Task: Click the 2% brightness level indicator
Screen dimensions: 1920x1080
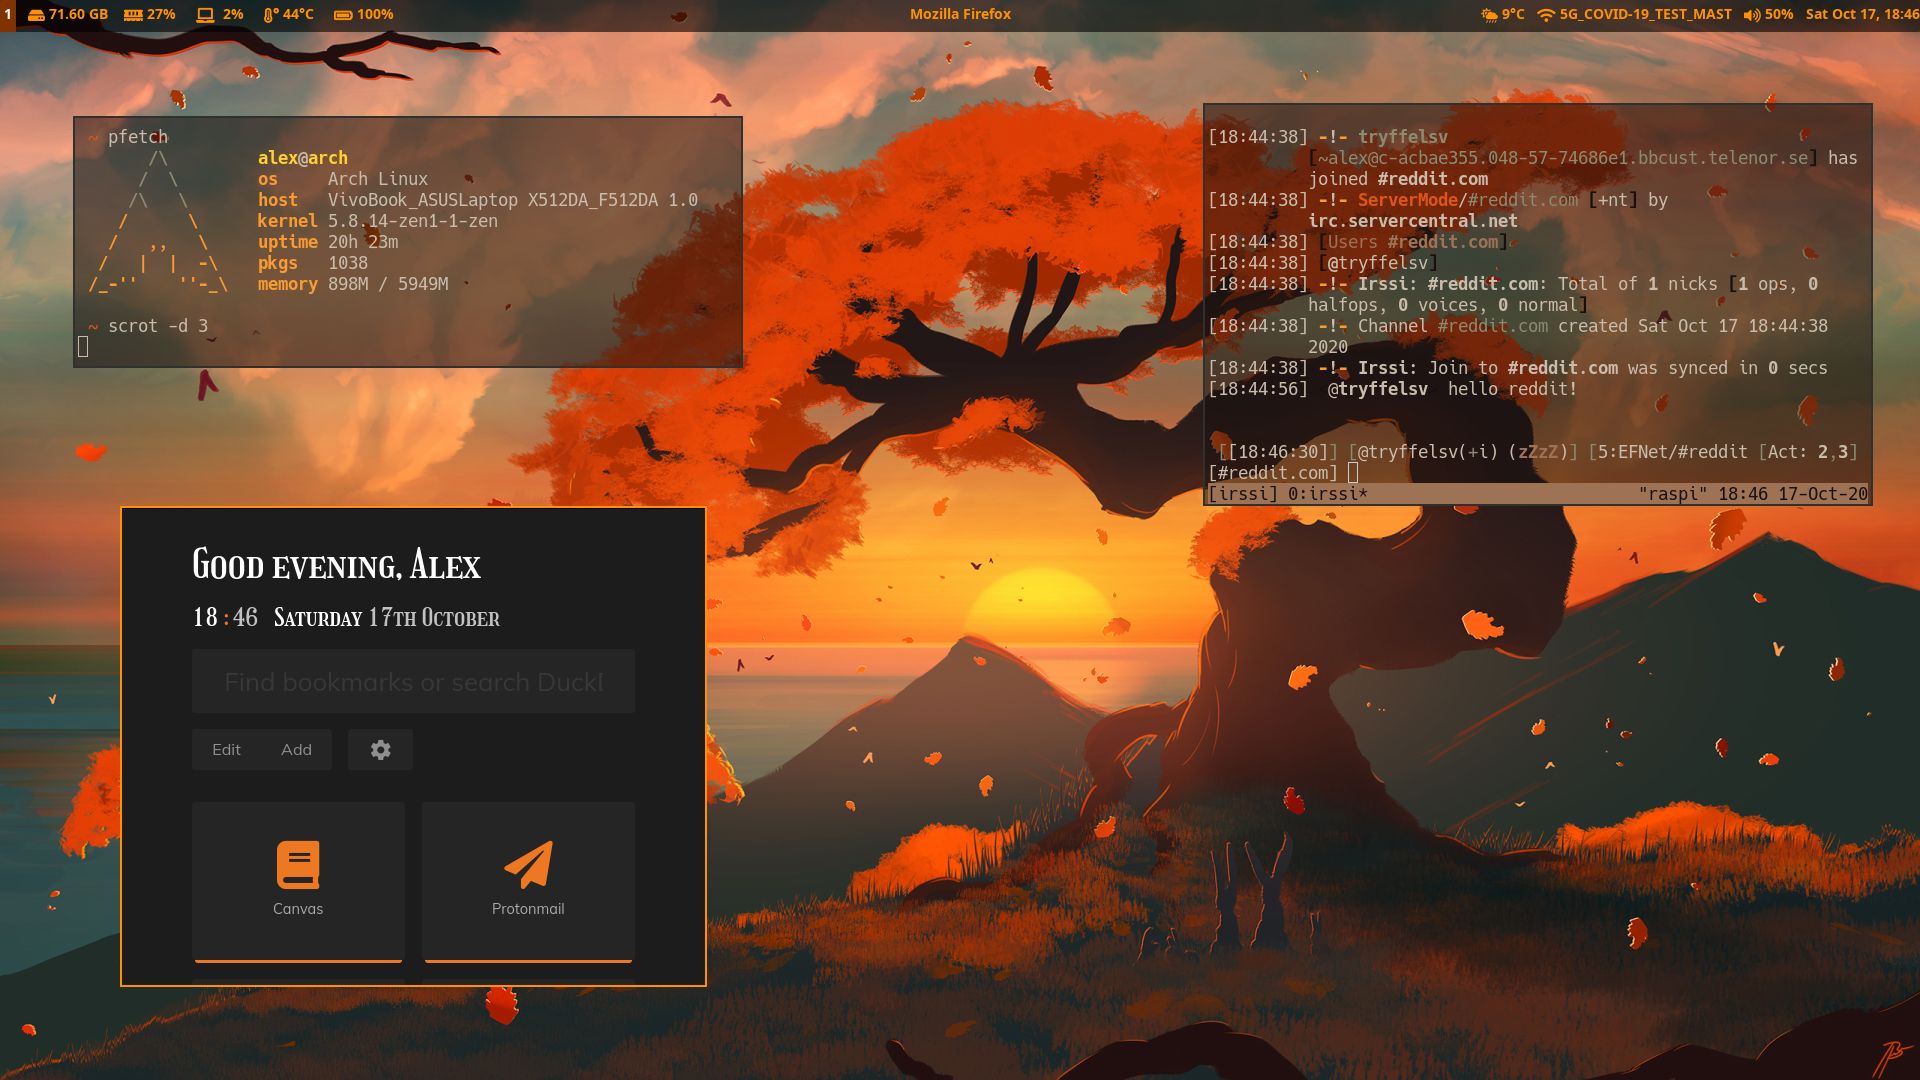Action: 230,14
